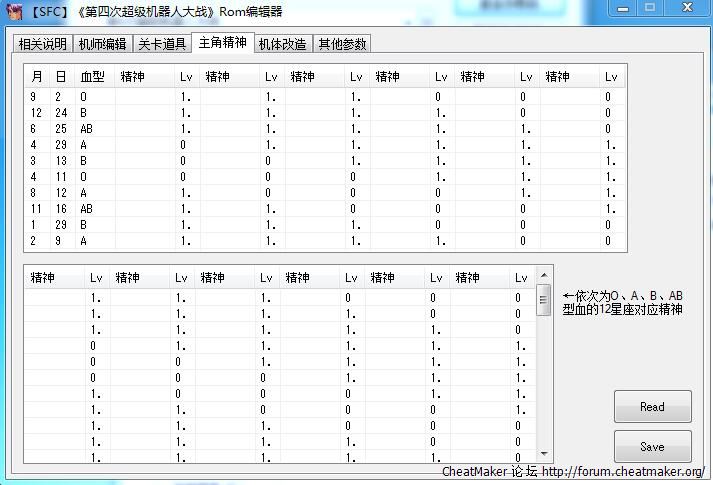The image size is (713, 485).
Task: Click the lower table's scroll down arrow
Action: coord(544,455)
